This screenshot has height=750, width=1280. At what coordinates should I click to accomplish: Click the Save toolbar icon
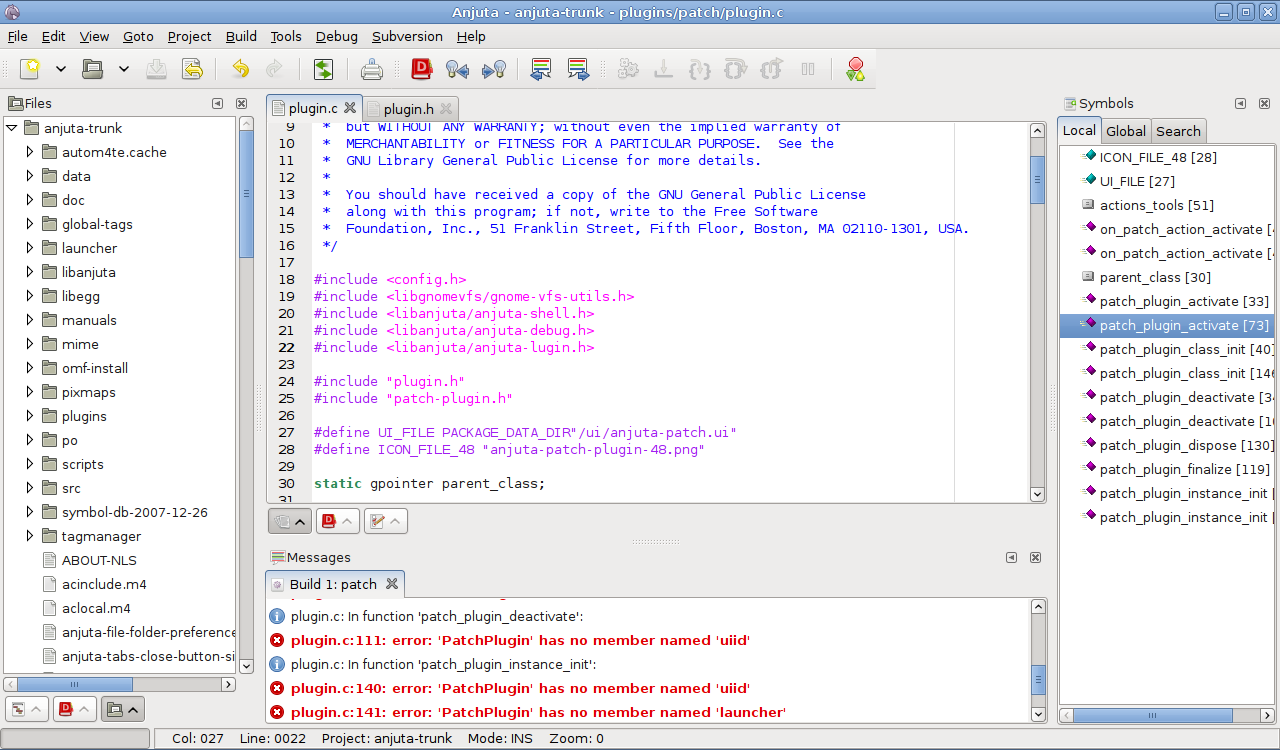156,68
